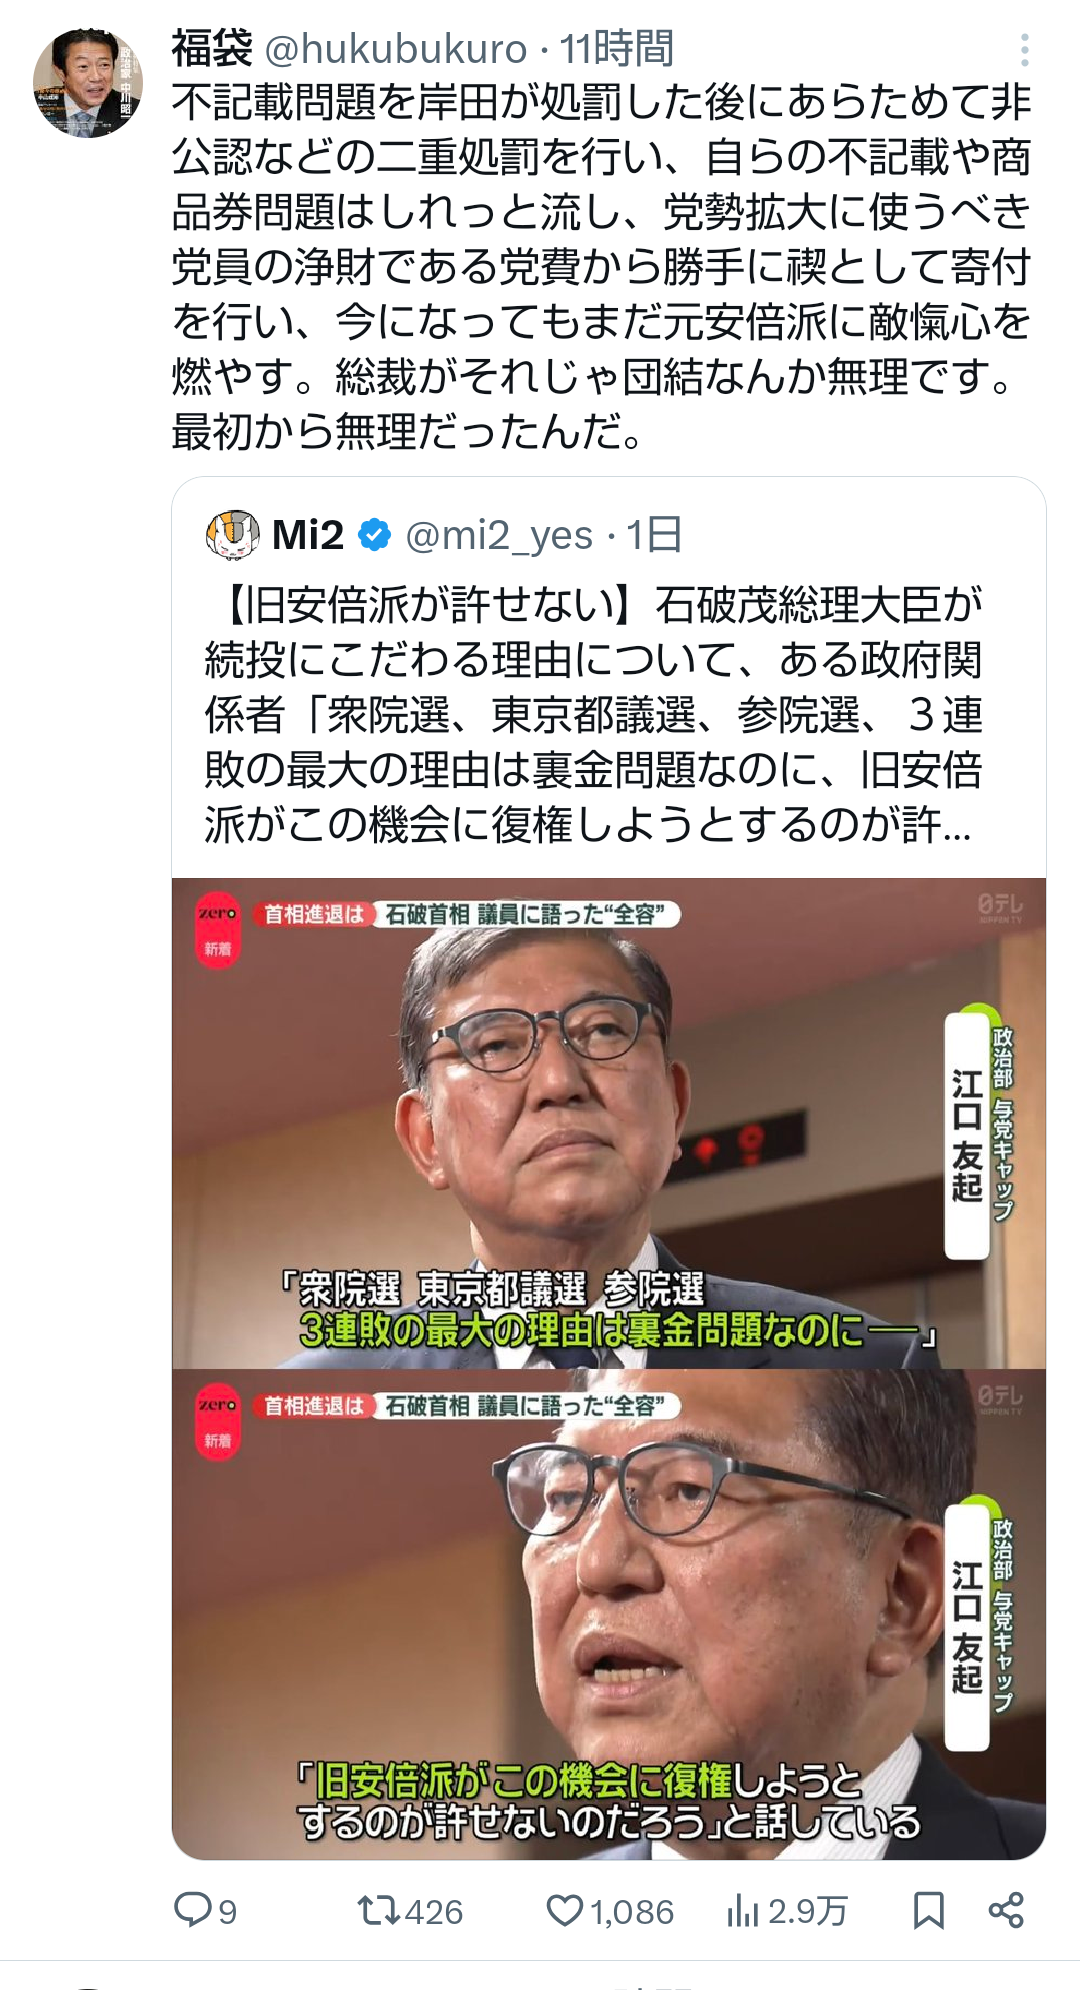Open @hukubukuro username handle
1080x1990 pixels.
pyautogui.click(x=396, y=49)
